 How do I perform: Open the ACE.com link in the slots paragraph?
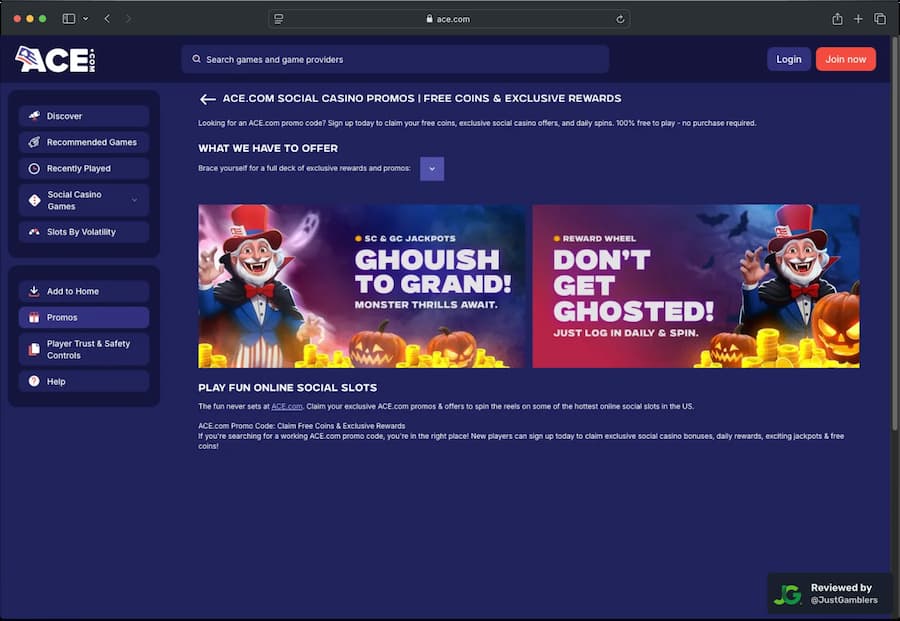pyautogui.click(x=287, y=406)
